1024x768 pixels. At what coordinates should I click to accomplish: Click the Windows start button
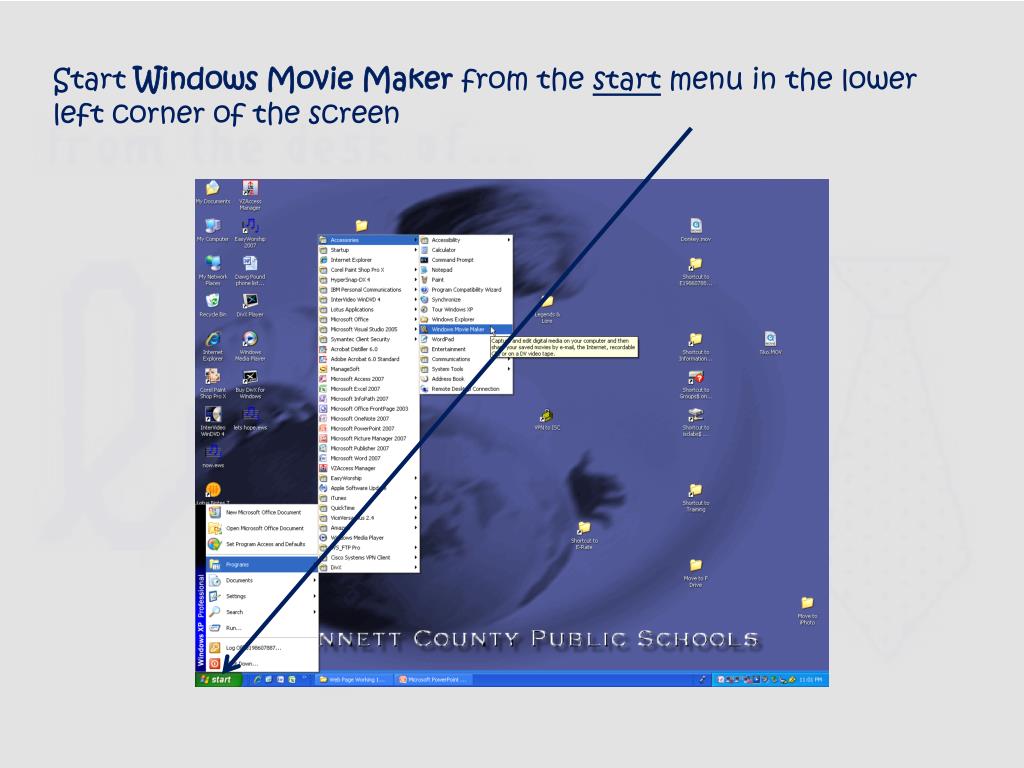(219, 680)
